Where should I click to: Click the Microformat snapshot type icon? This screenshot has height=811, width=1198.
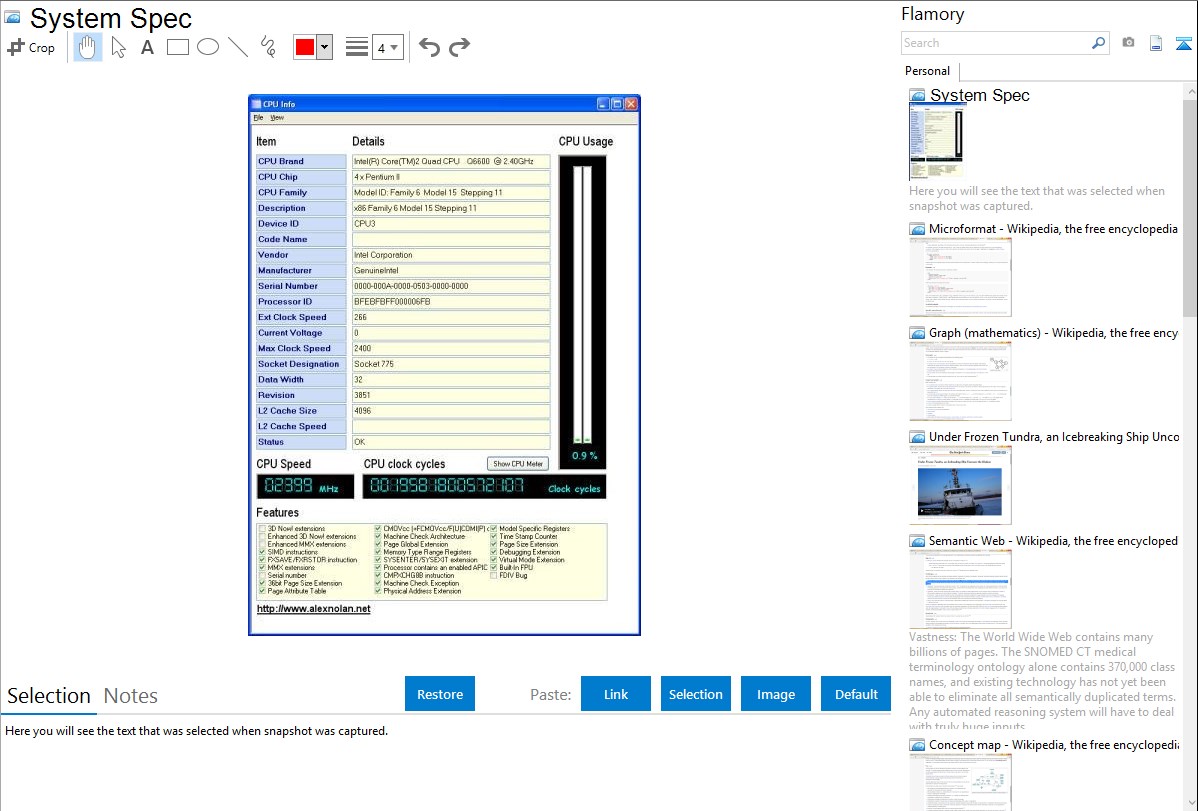(x=917, y=229)
